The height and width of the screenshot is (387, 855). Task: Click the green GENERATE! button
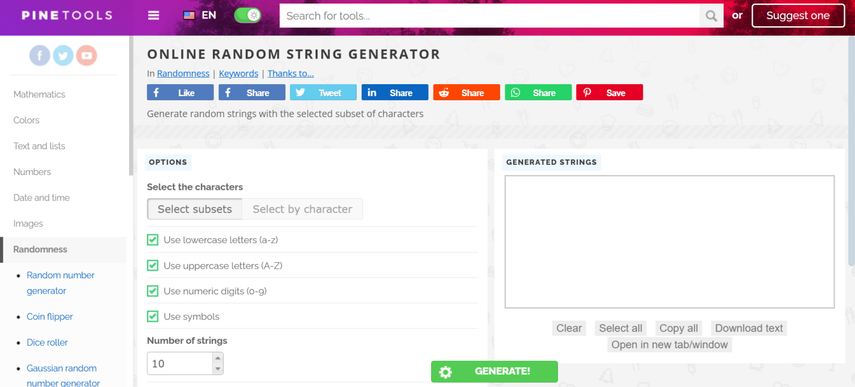pos(495,372)
